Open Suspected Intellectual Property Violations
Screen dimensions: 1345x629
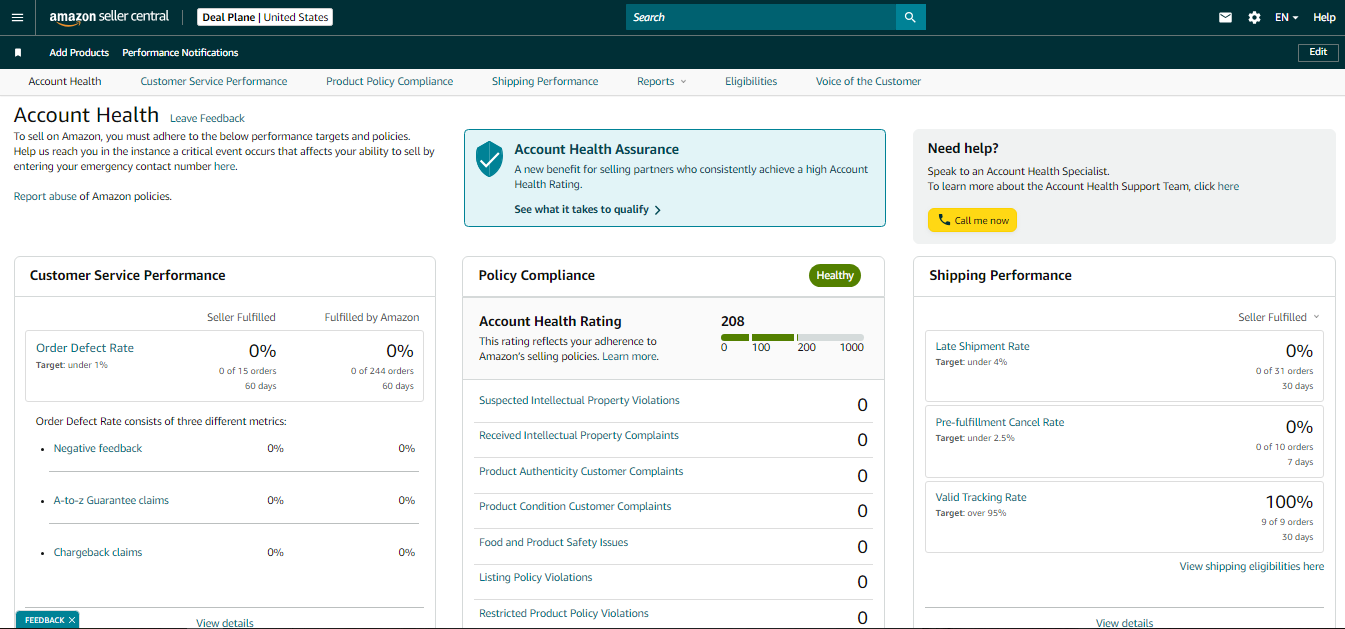pos(579,400)
